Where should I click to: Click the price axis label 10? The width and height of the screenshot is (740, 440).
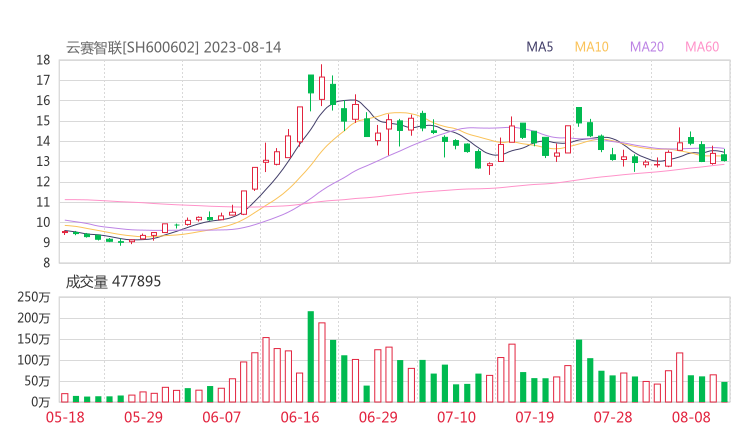pyautogui.click(x=43, y=222)
